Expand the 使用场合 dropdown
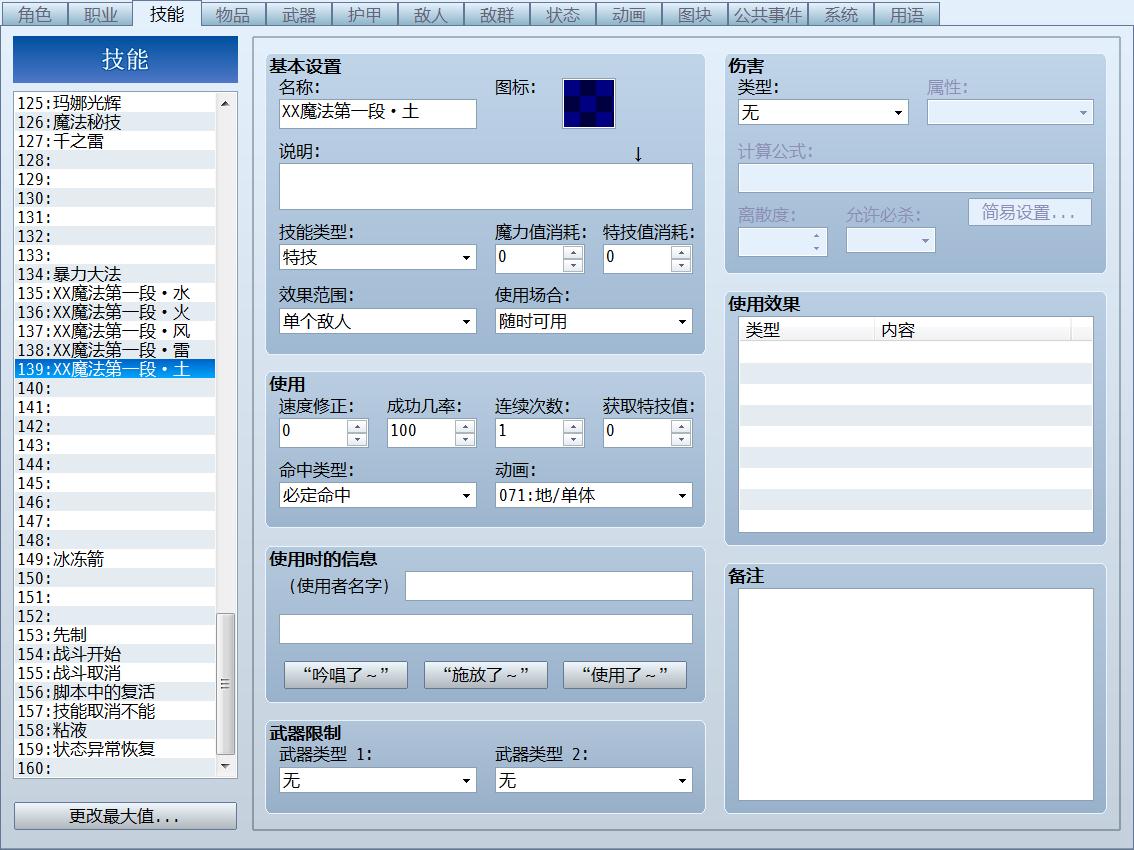The height and width of the screenshot is (850, 1134). tap(594, 321)
